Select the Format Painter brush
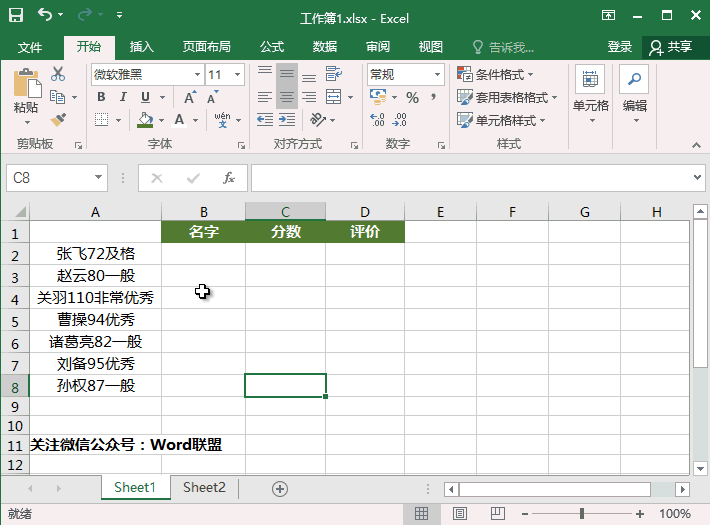Screen dimensions: 710x525 [x=58, y=120]
